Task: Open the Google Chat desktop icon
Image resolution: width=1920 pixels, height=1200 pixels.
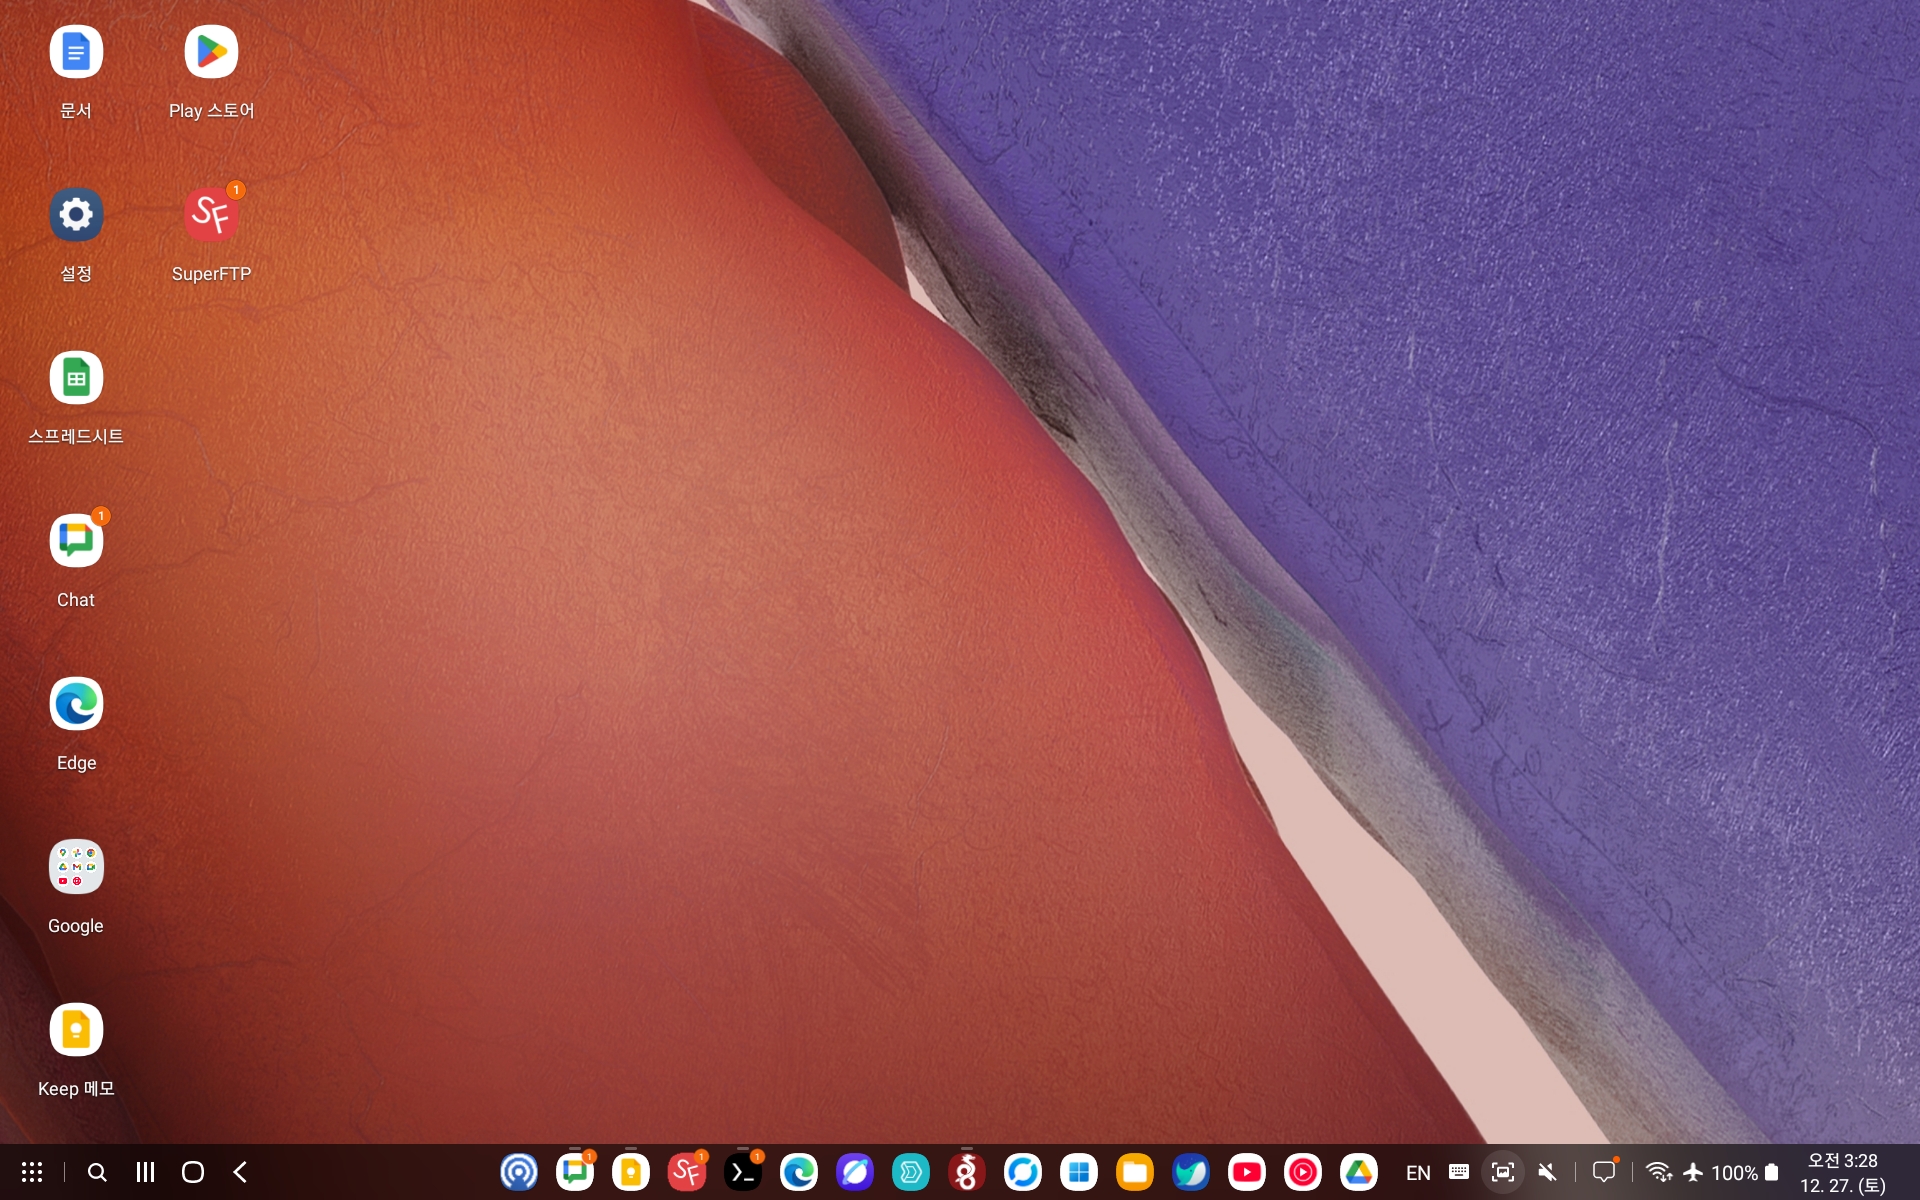Action: tap(76, 541)
